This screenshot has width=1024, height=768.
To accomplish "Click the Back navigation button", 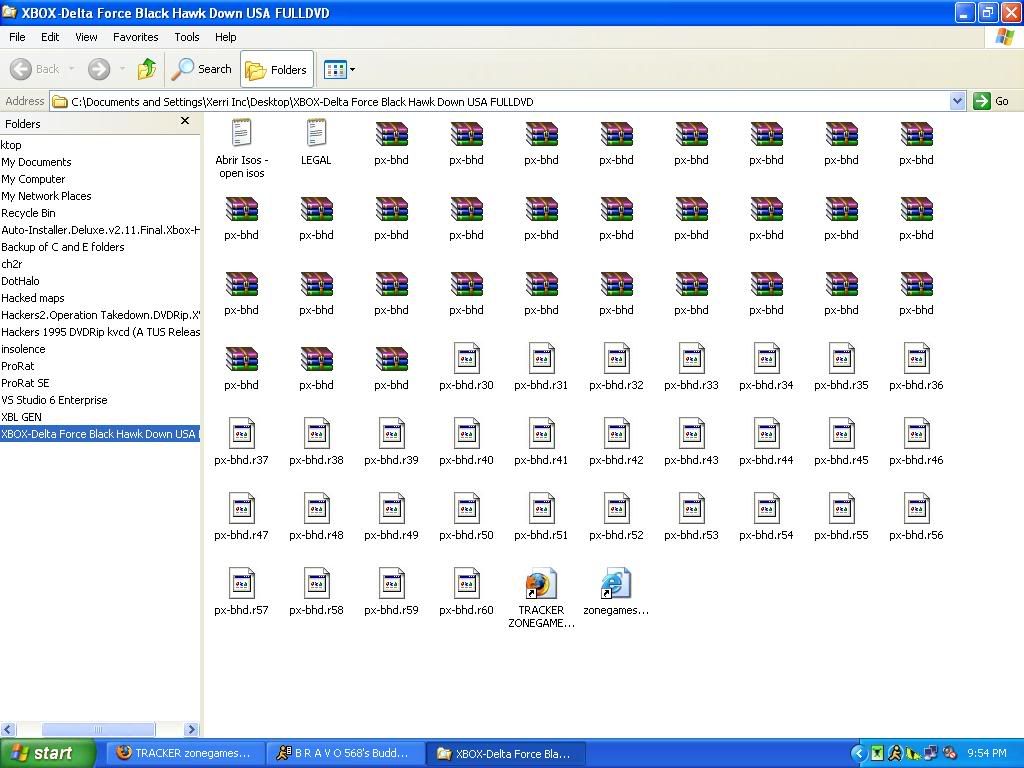I will tap(35, 69).
